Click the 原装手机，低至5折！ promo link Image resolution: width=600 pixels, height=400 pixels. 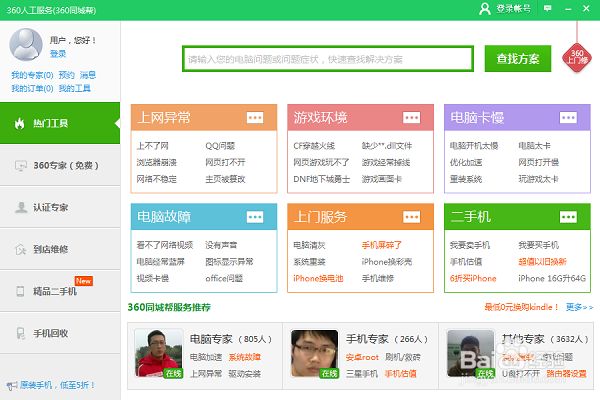[x=57, y=385]
